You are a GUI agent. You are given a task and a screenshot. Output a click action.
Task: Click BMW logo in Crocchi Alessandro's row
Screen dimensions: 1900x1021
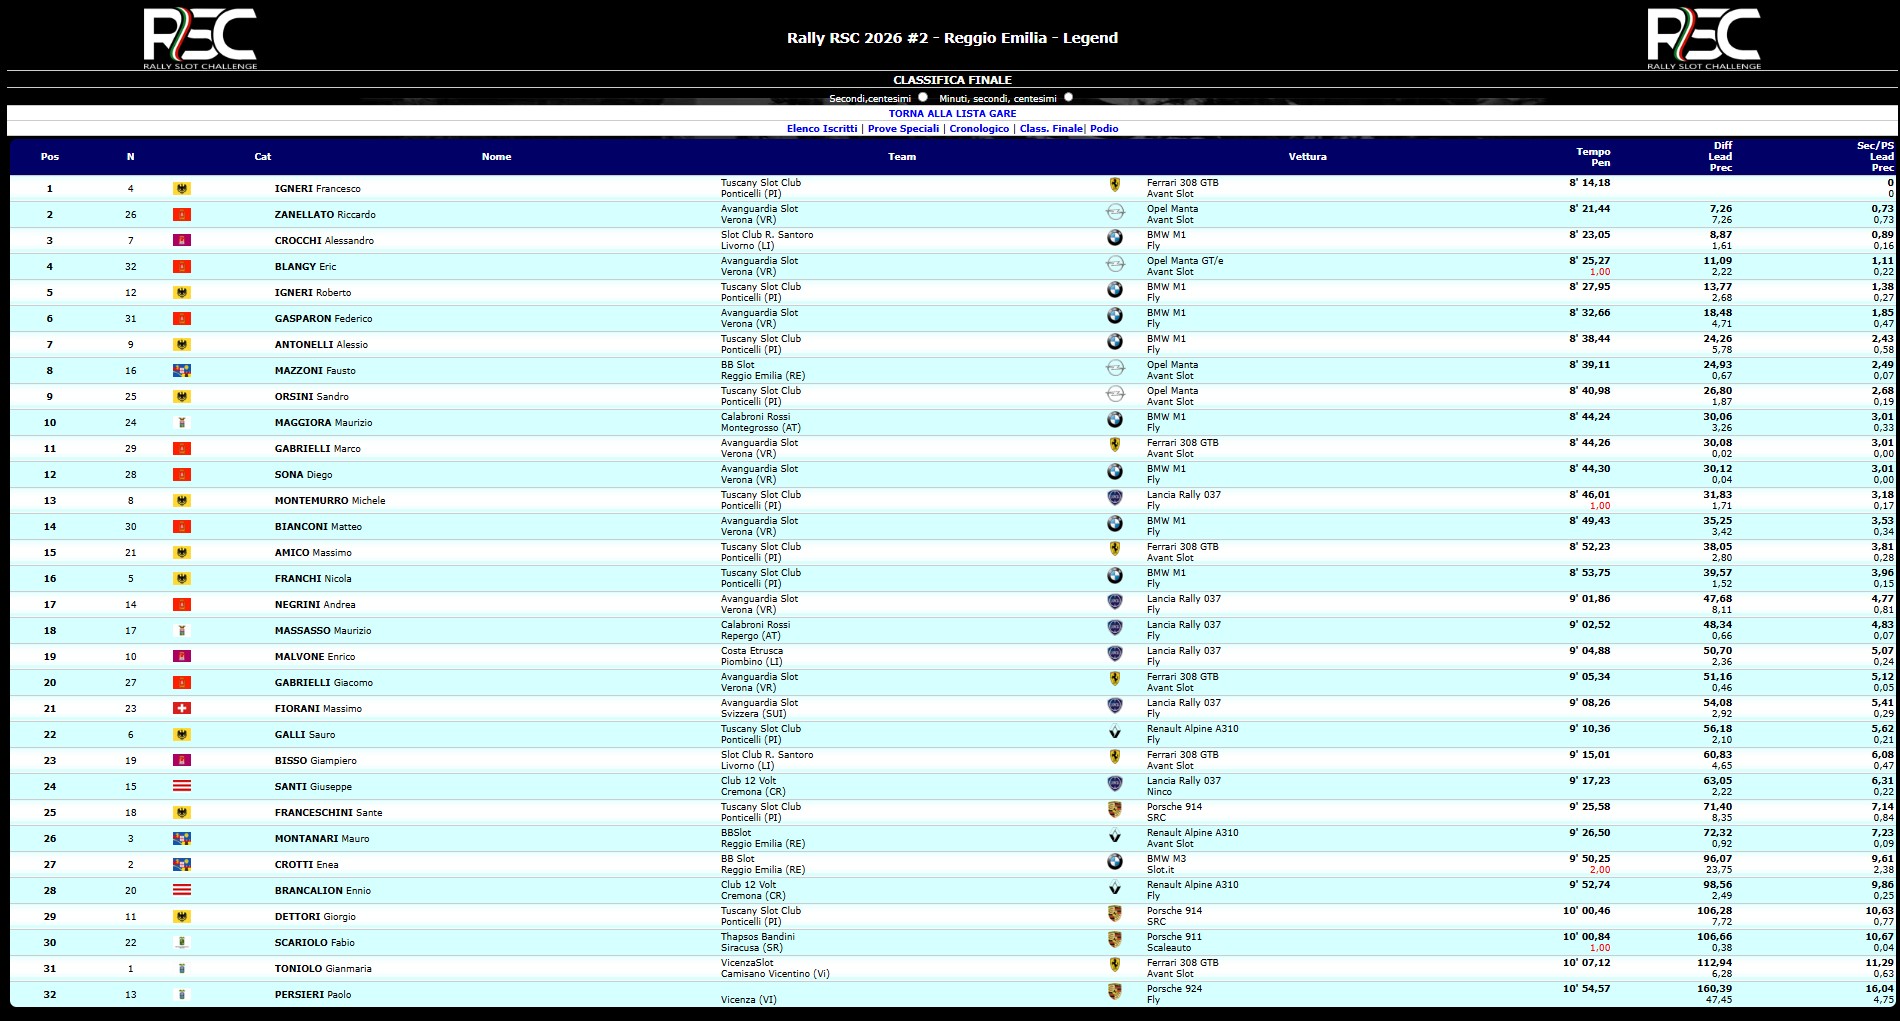click(1114, 237)
